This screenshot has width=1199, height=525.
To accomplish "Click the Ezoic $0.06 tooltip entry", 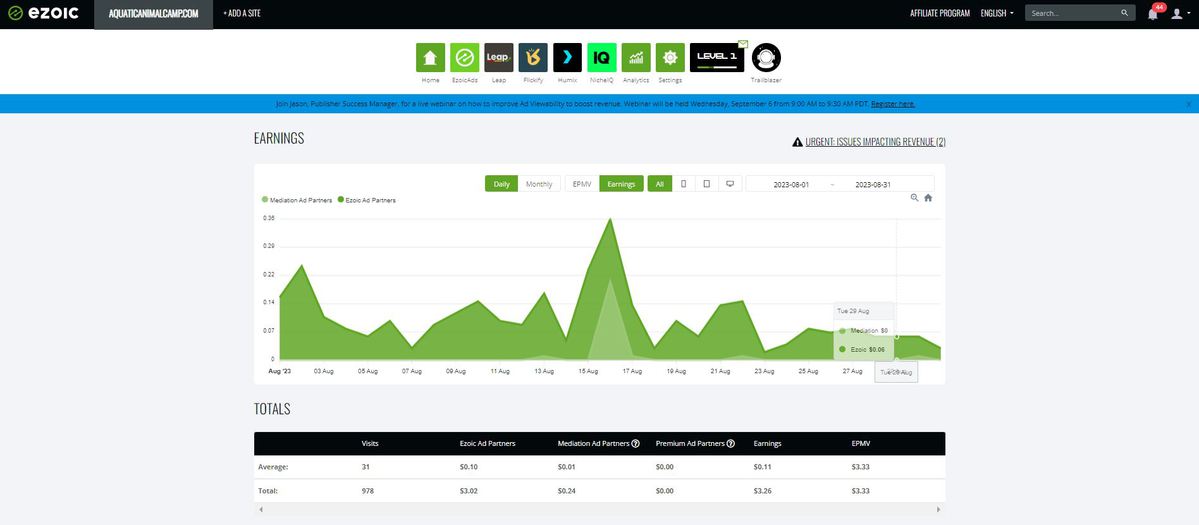I will [x=863, y=349].
